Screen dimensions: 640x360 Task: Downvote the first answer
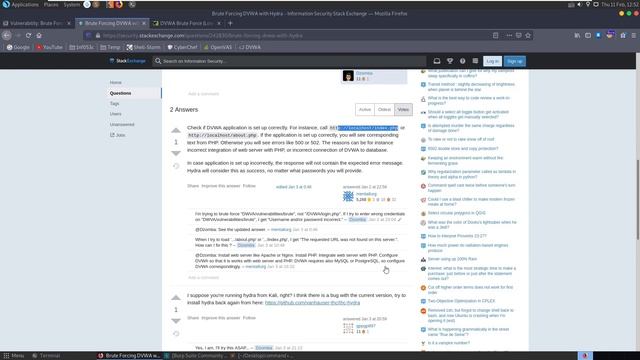(176, 153)
